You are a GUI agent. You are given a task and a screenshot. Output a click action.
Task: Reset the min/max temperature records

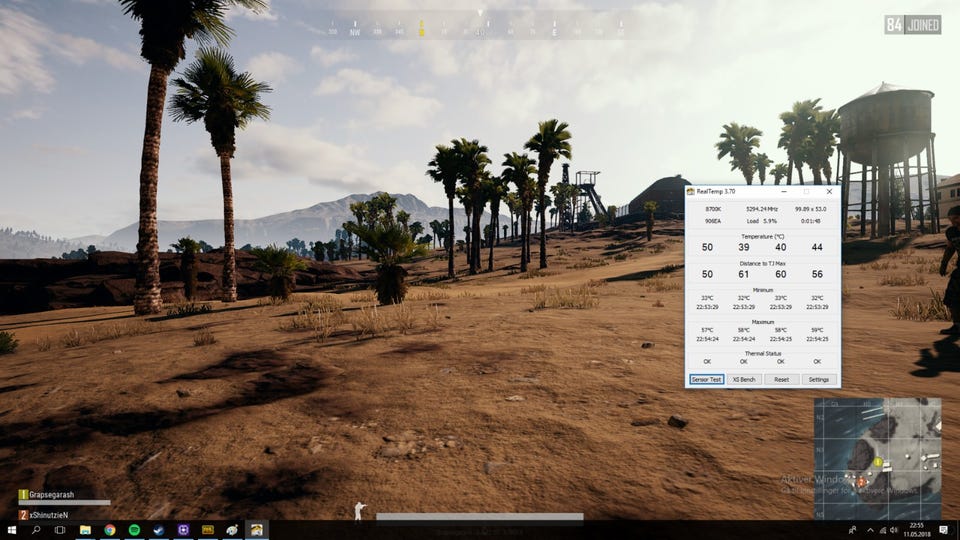click(x=781, y=380)
